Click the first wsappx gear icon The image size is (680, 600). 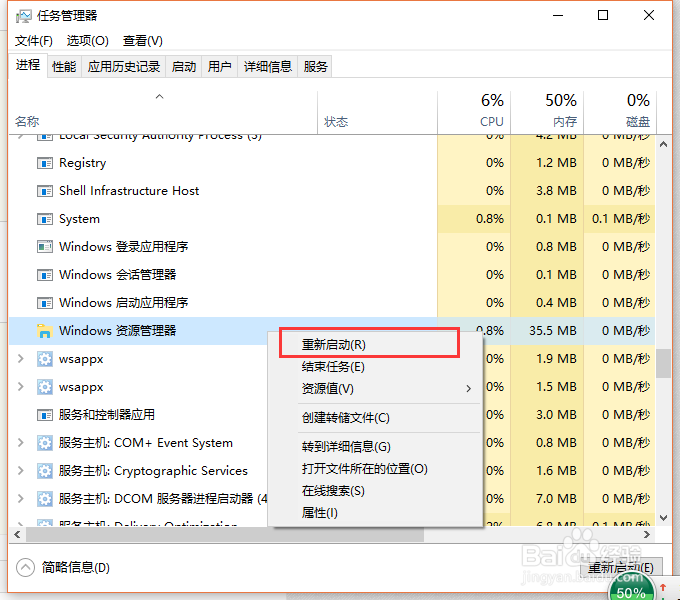coord(45,359)
